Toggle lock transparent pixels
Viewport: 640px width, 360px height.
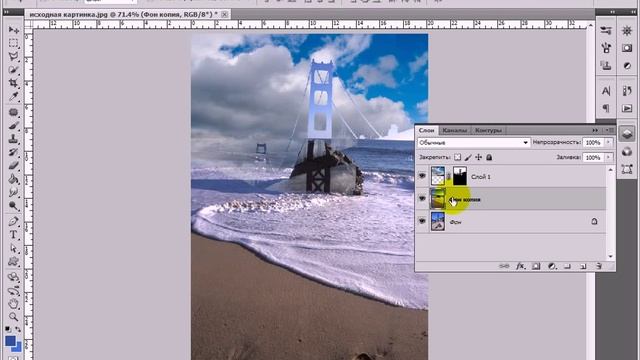click(458, 157)
